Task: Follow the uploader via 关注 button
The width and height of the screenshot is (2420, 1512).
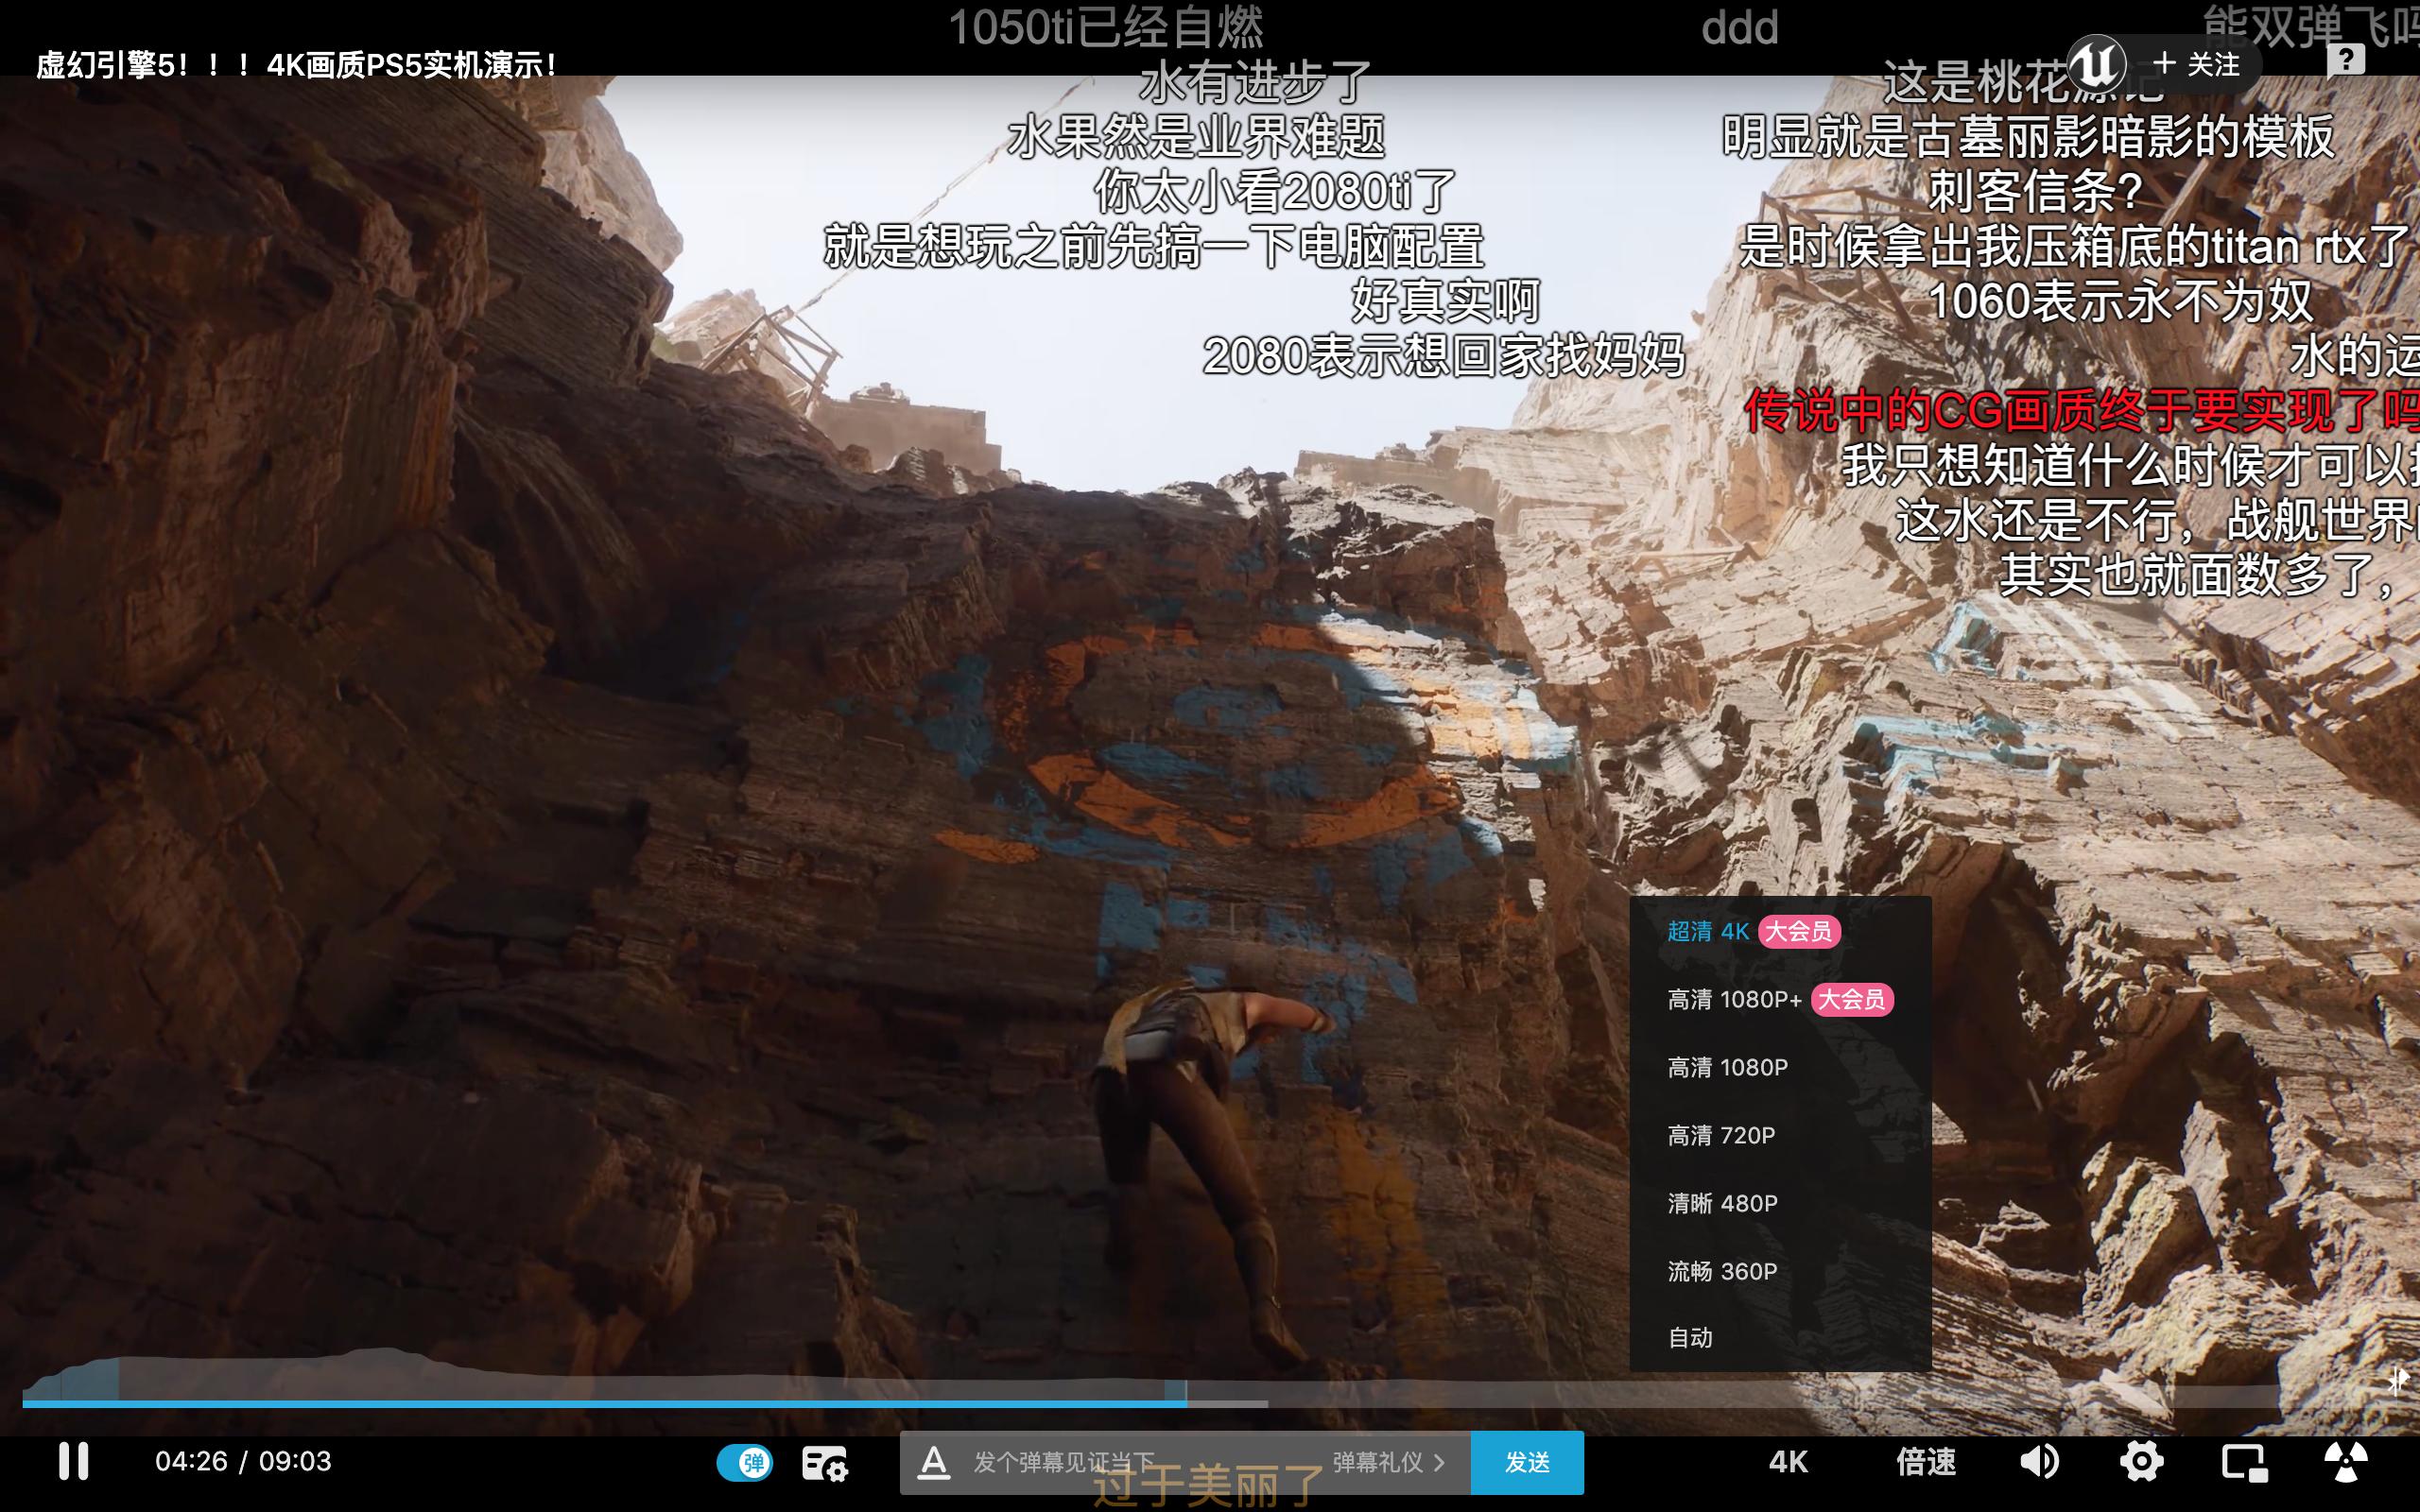Action: 2196,64
